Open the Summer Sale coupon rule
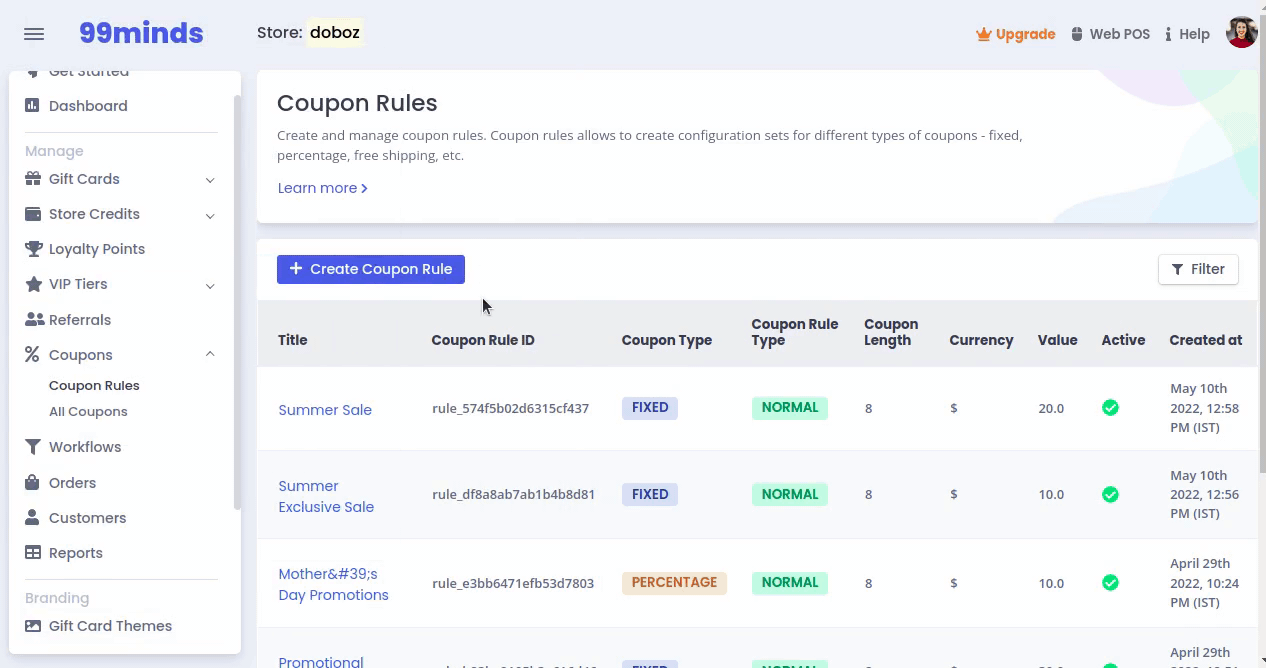 (x=325, y=410)
